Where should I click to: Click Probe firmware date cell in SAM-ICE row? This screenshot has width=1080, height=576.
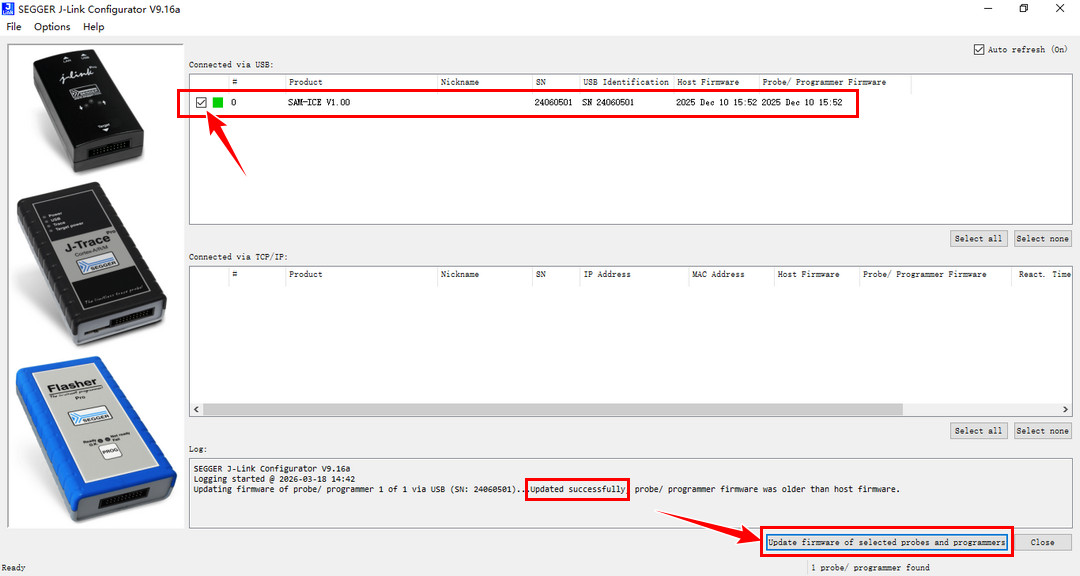(x=802, y=103)
